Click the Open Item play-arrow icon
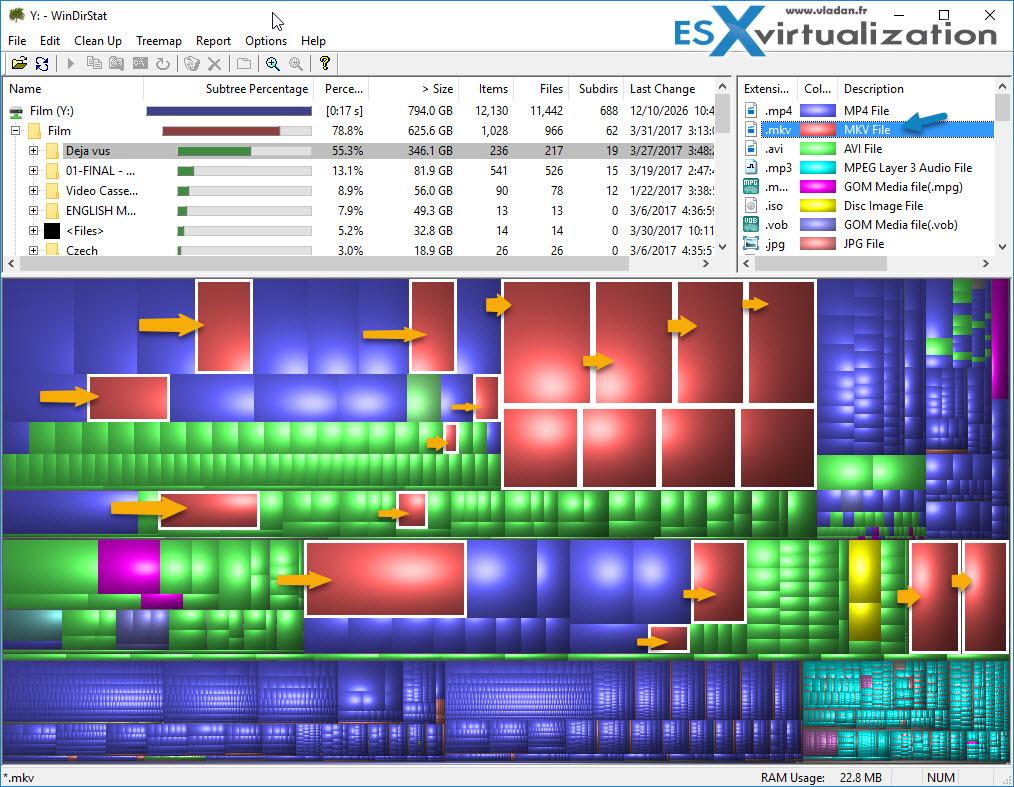 [x=71, y=63]
